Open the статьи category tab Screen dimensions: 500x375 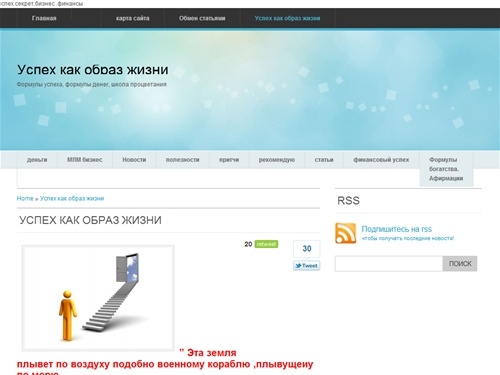click(324, 160)
